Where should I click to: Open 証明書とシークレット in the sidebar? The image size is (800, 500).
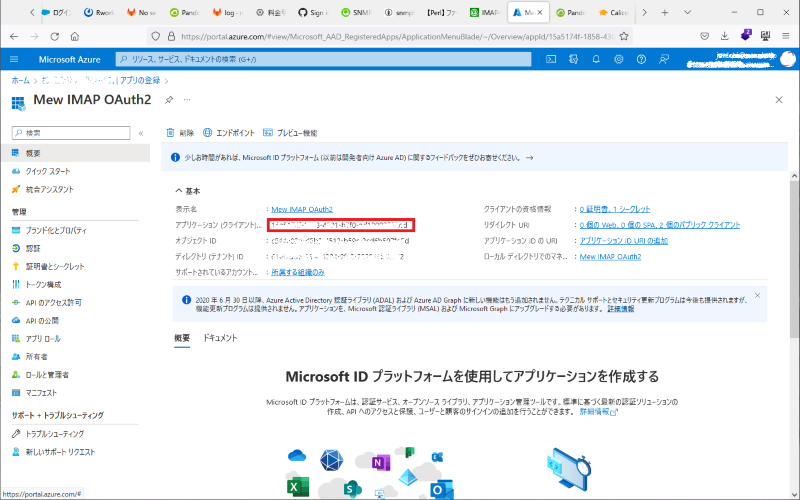click(54, 266)
